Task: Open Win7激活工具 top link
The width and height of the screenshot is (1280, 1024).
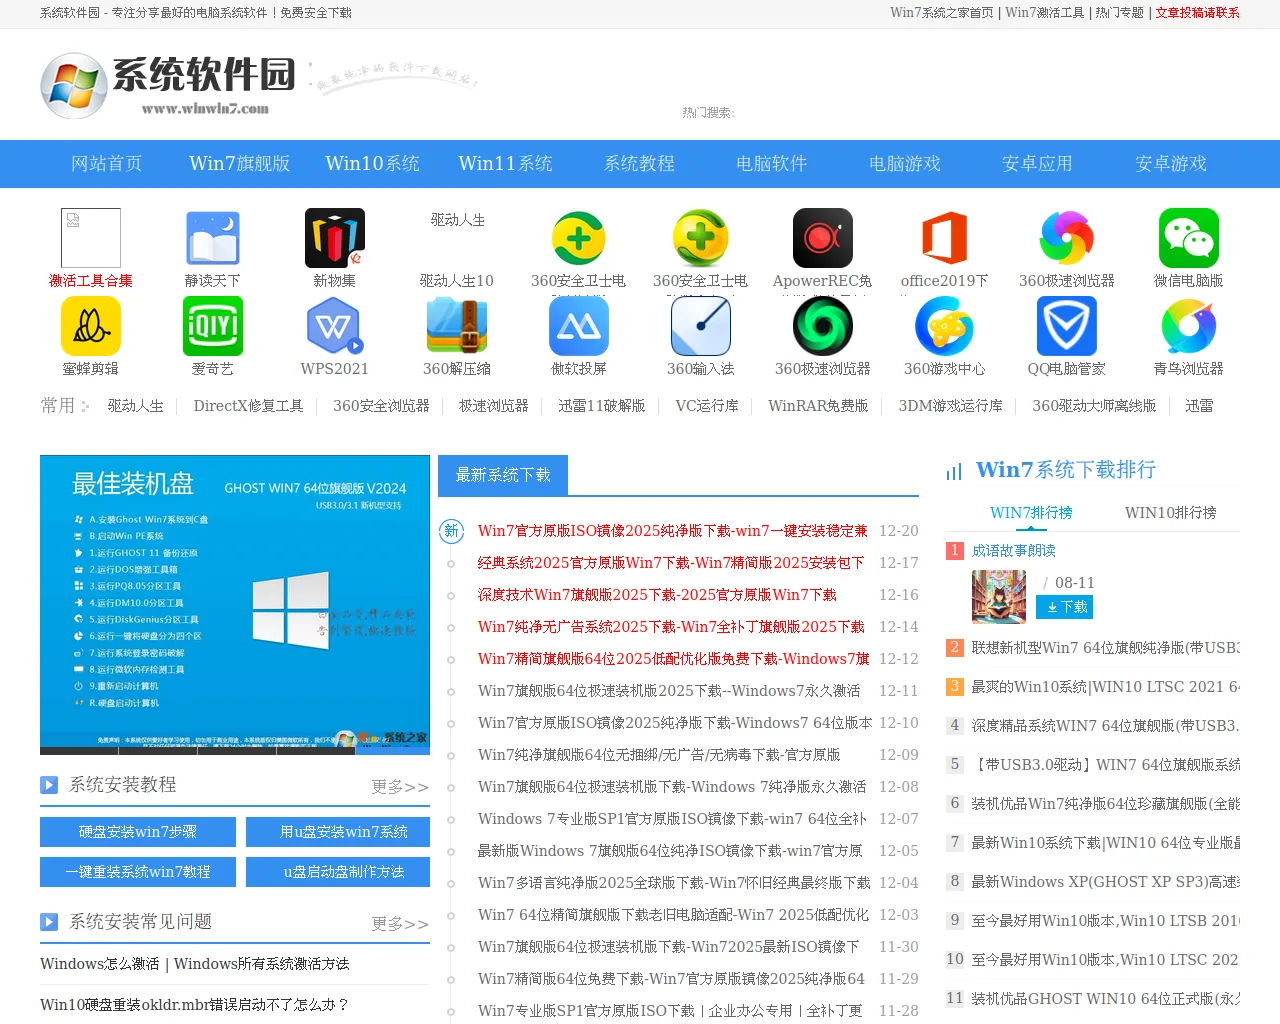Action: [x=1045, y=13]
